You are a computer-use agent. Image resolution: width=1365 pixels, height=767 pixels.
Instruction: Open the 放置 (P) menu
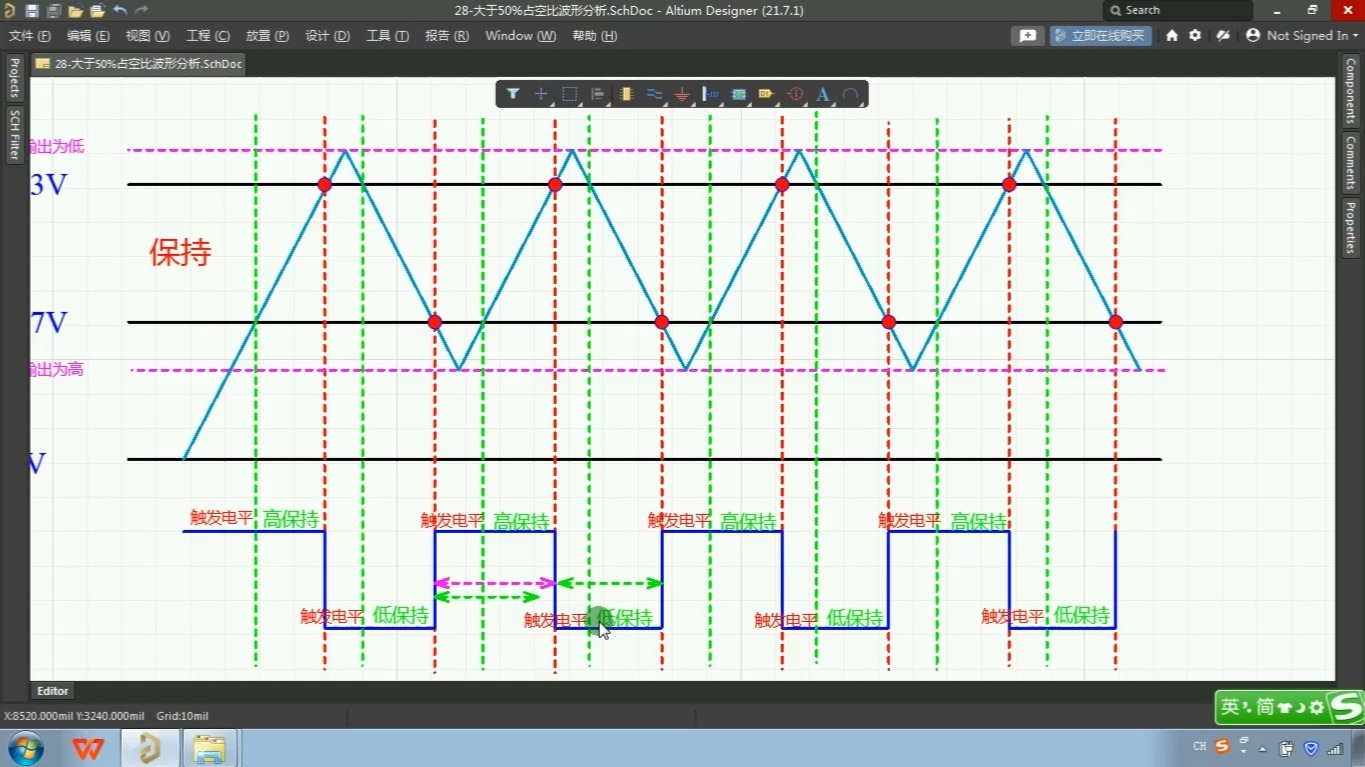coord(267,35)
